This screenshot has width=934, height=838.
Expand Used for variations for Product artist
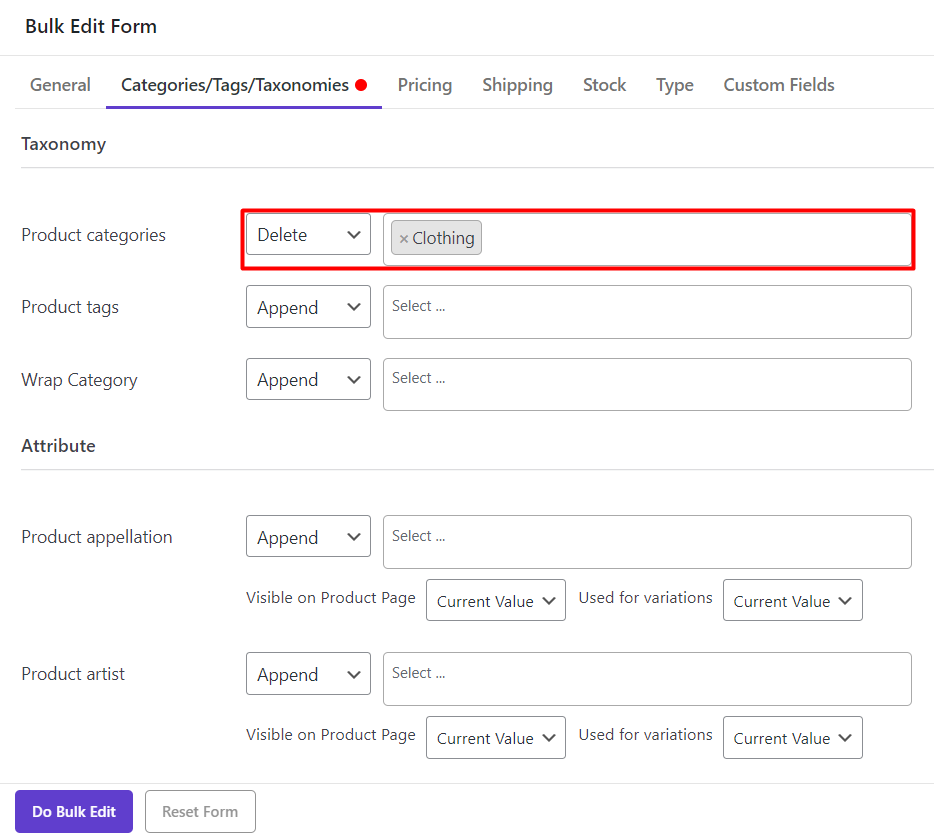coord(792,738)
